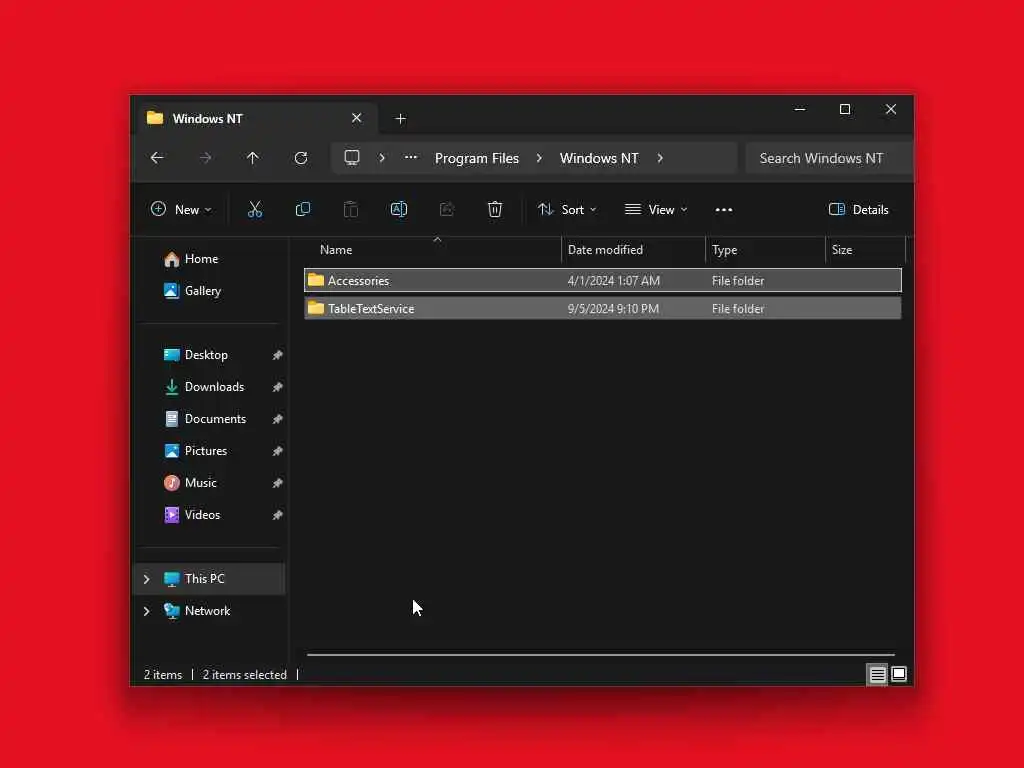Click the pin icon beside Music
Image resolution: width=1024 pixels, height=768 pixels.
click(x=278, y=483)
